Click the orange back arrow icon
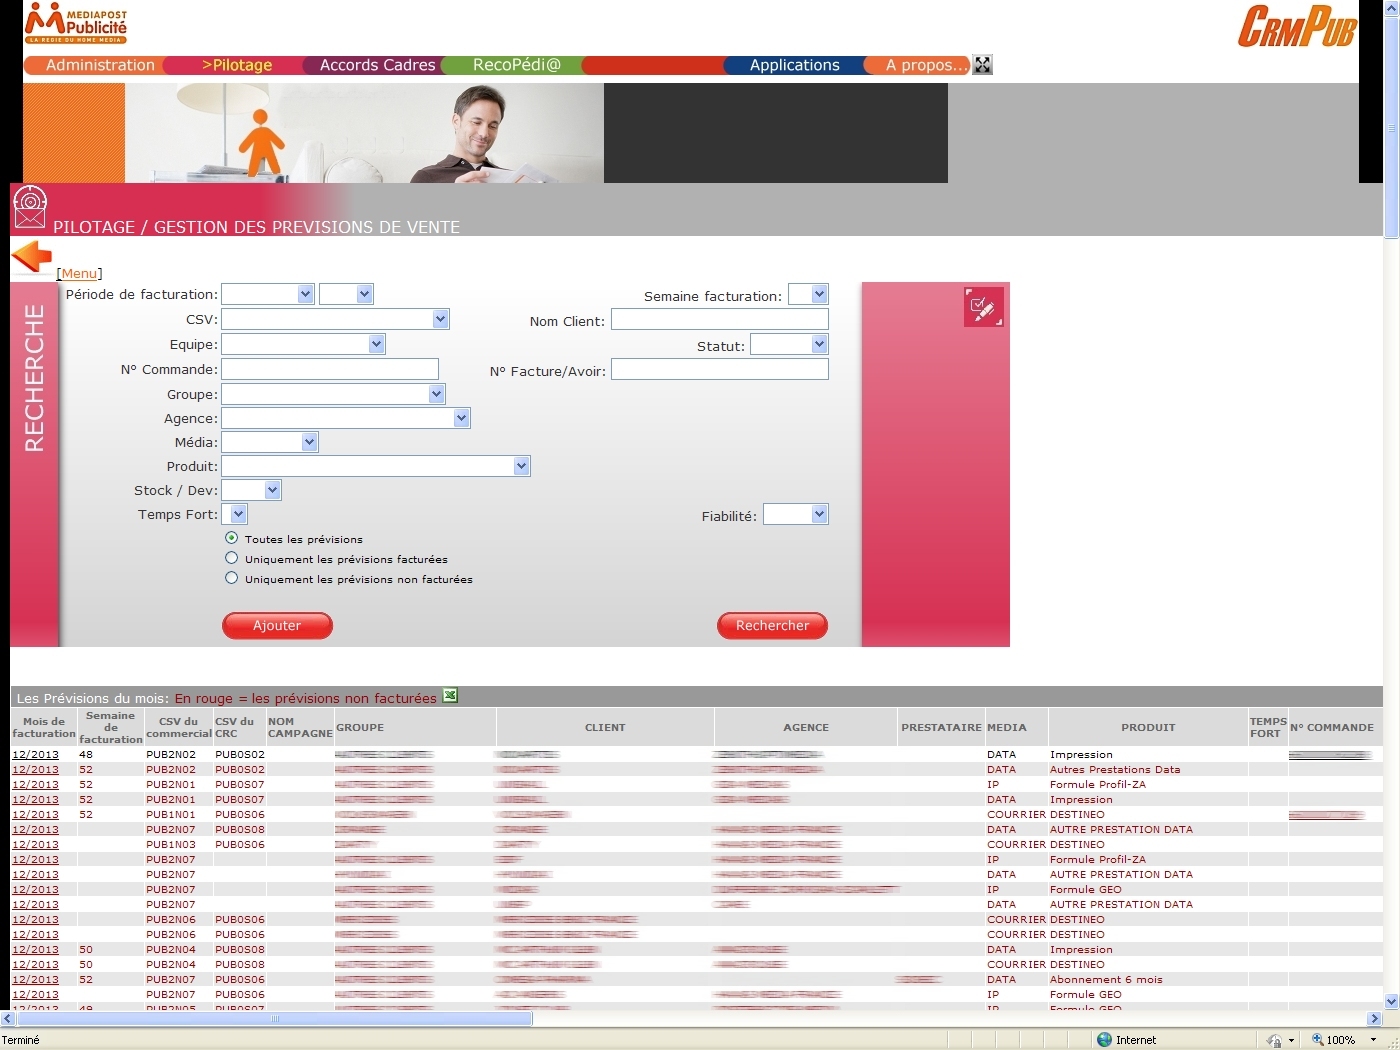This screenshot has width=1400, height=1050. click(x=32, y=257)
